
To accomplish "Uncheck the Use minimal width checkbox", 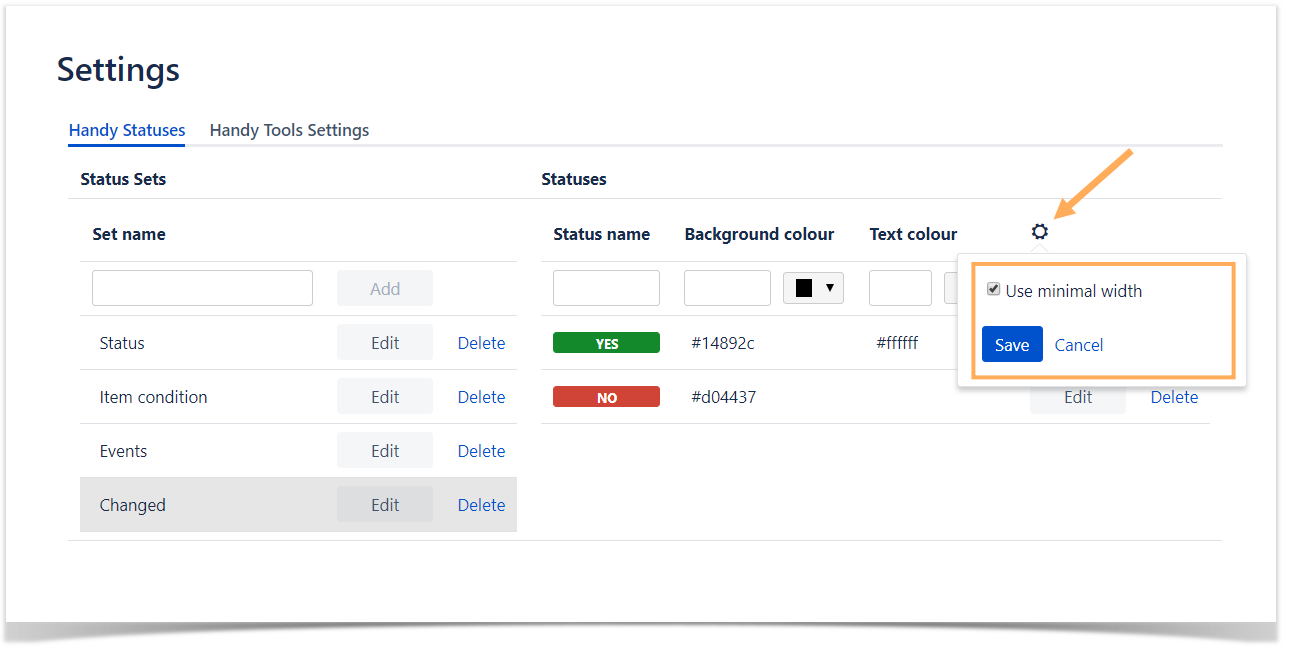I will (x=993, y=290).
